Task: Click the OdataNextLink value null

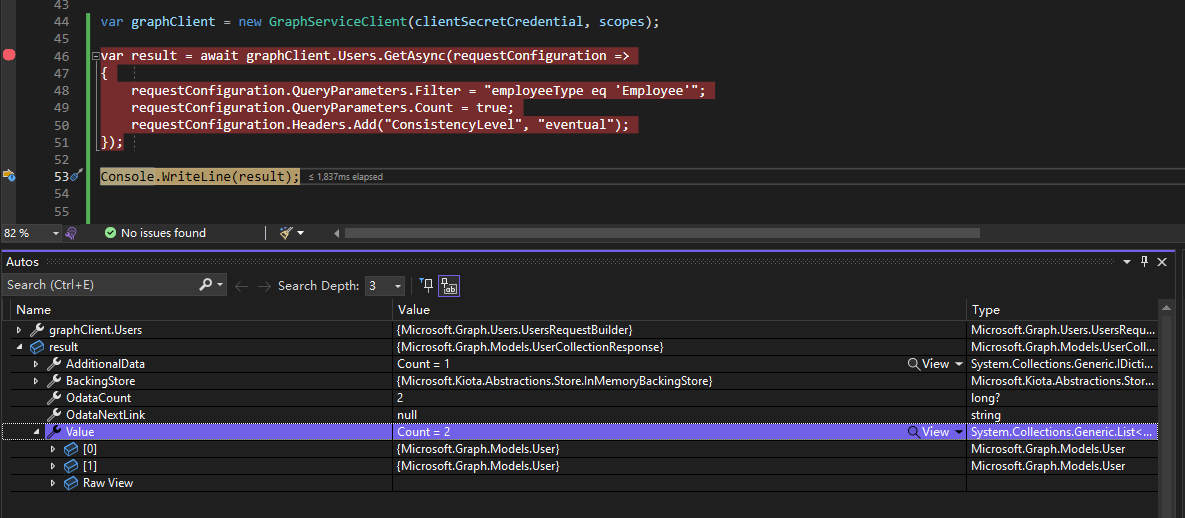Action: coord(407,415)
